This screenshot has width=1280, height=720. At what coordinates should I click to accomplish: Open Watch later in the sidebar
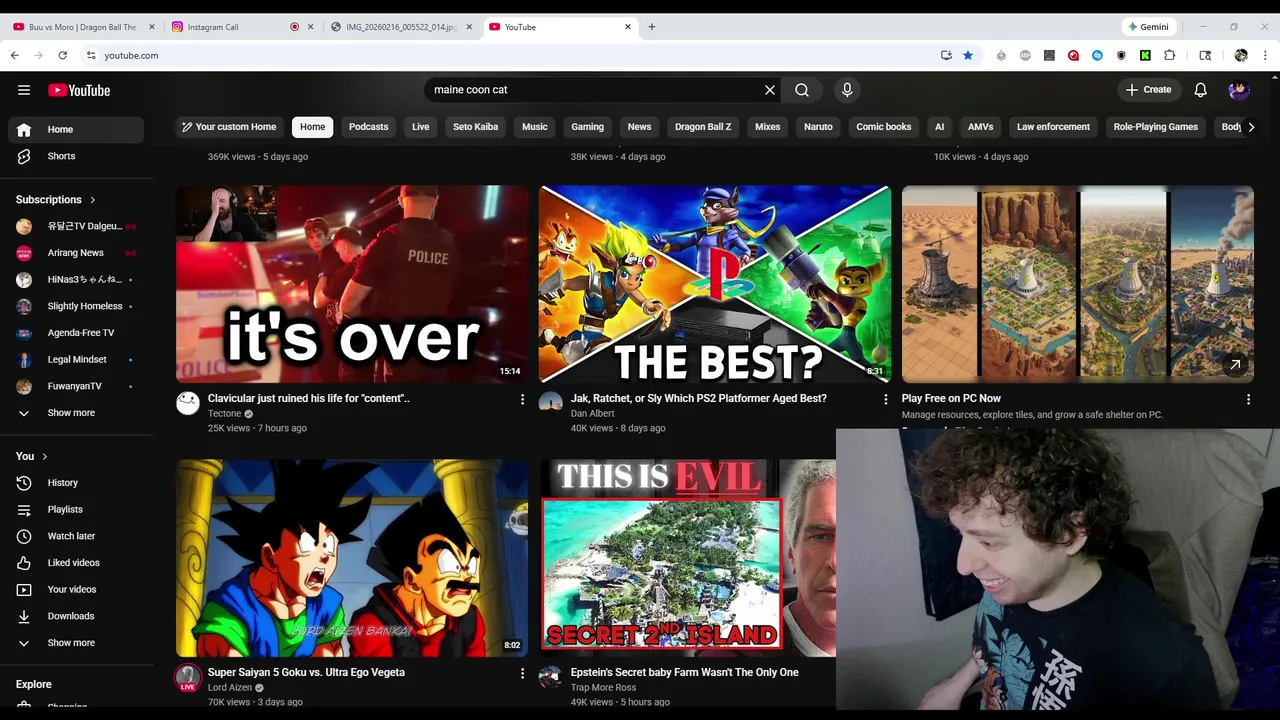76,536
